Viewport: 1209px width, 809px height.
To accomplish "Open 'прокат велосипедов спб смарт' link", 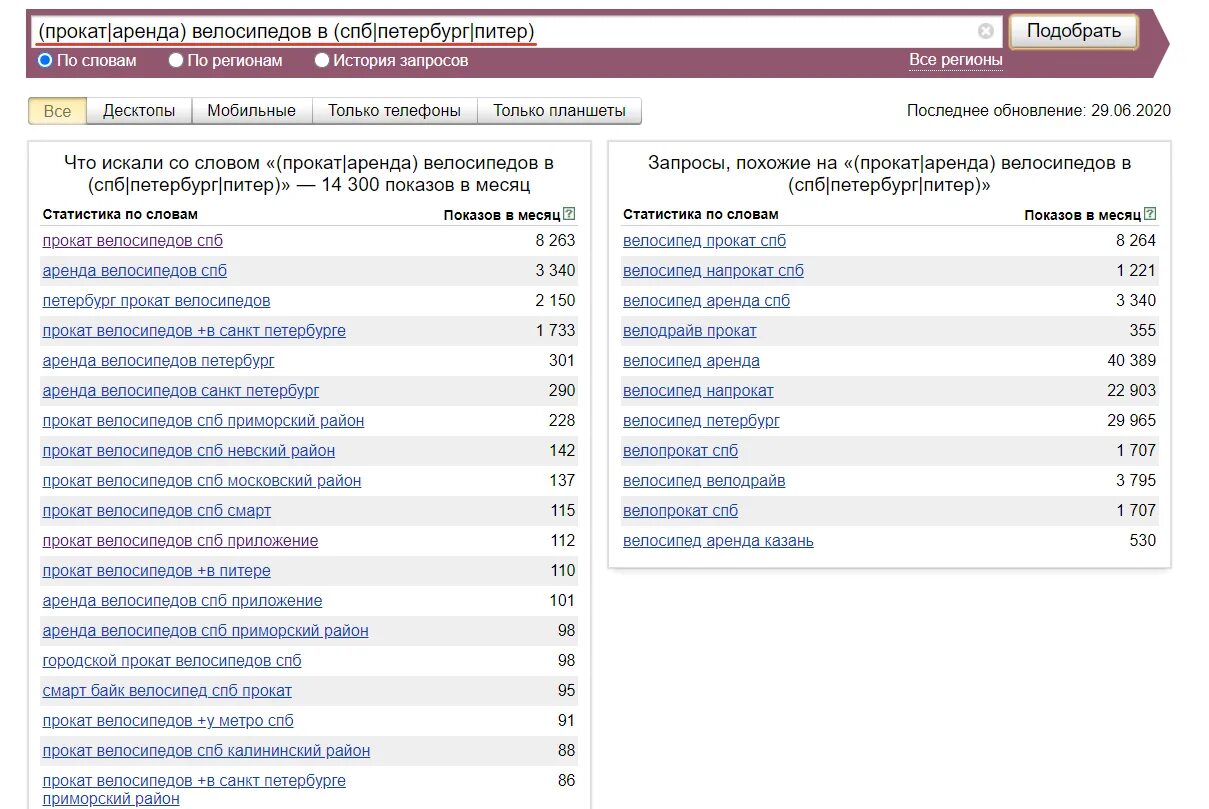I will click(x=157, y=511).
